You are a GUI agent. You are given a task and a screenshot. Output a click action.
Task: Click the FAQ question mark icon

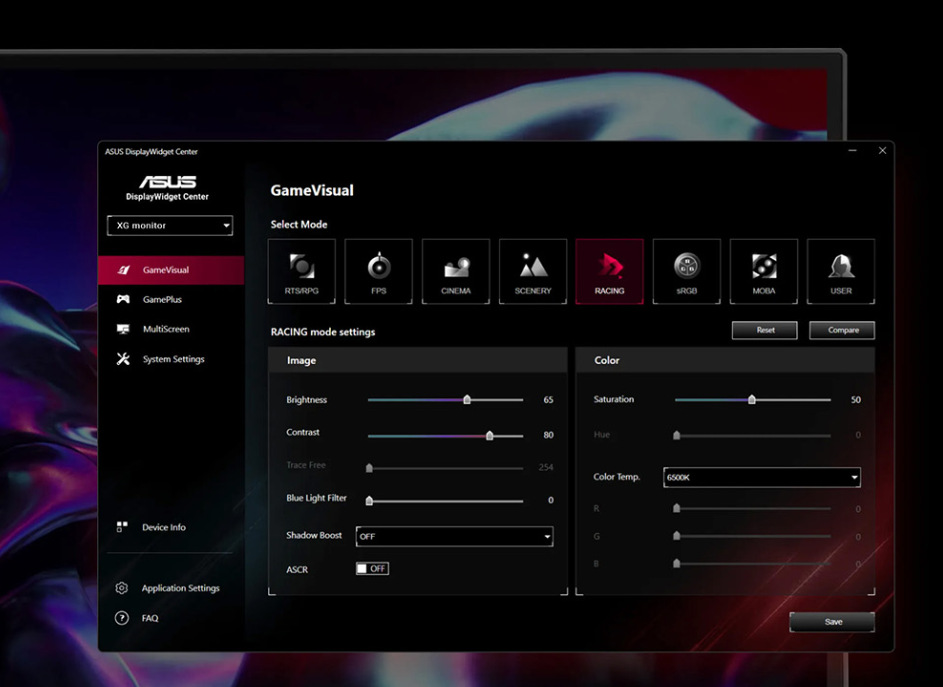pyautogui.click(x=121, y=618)
